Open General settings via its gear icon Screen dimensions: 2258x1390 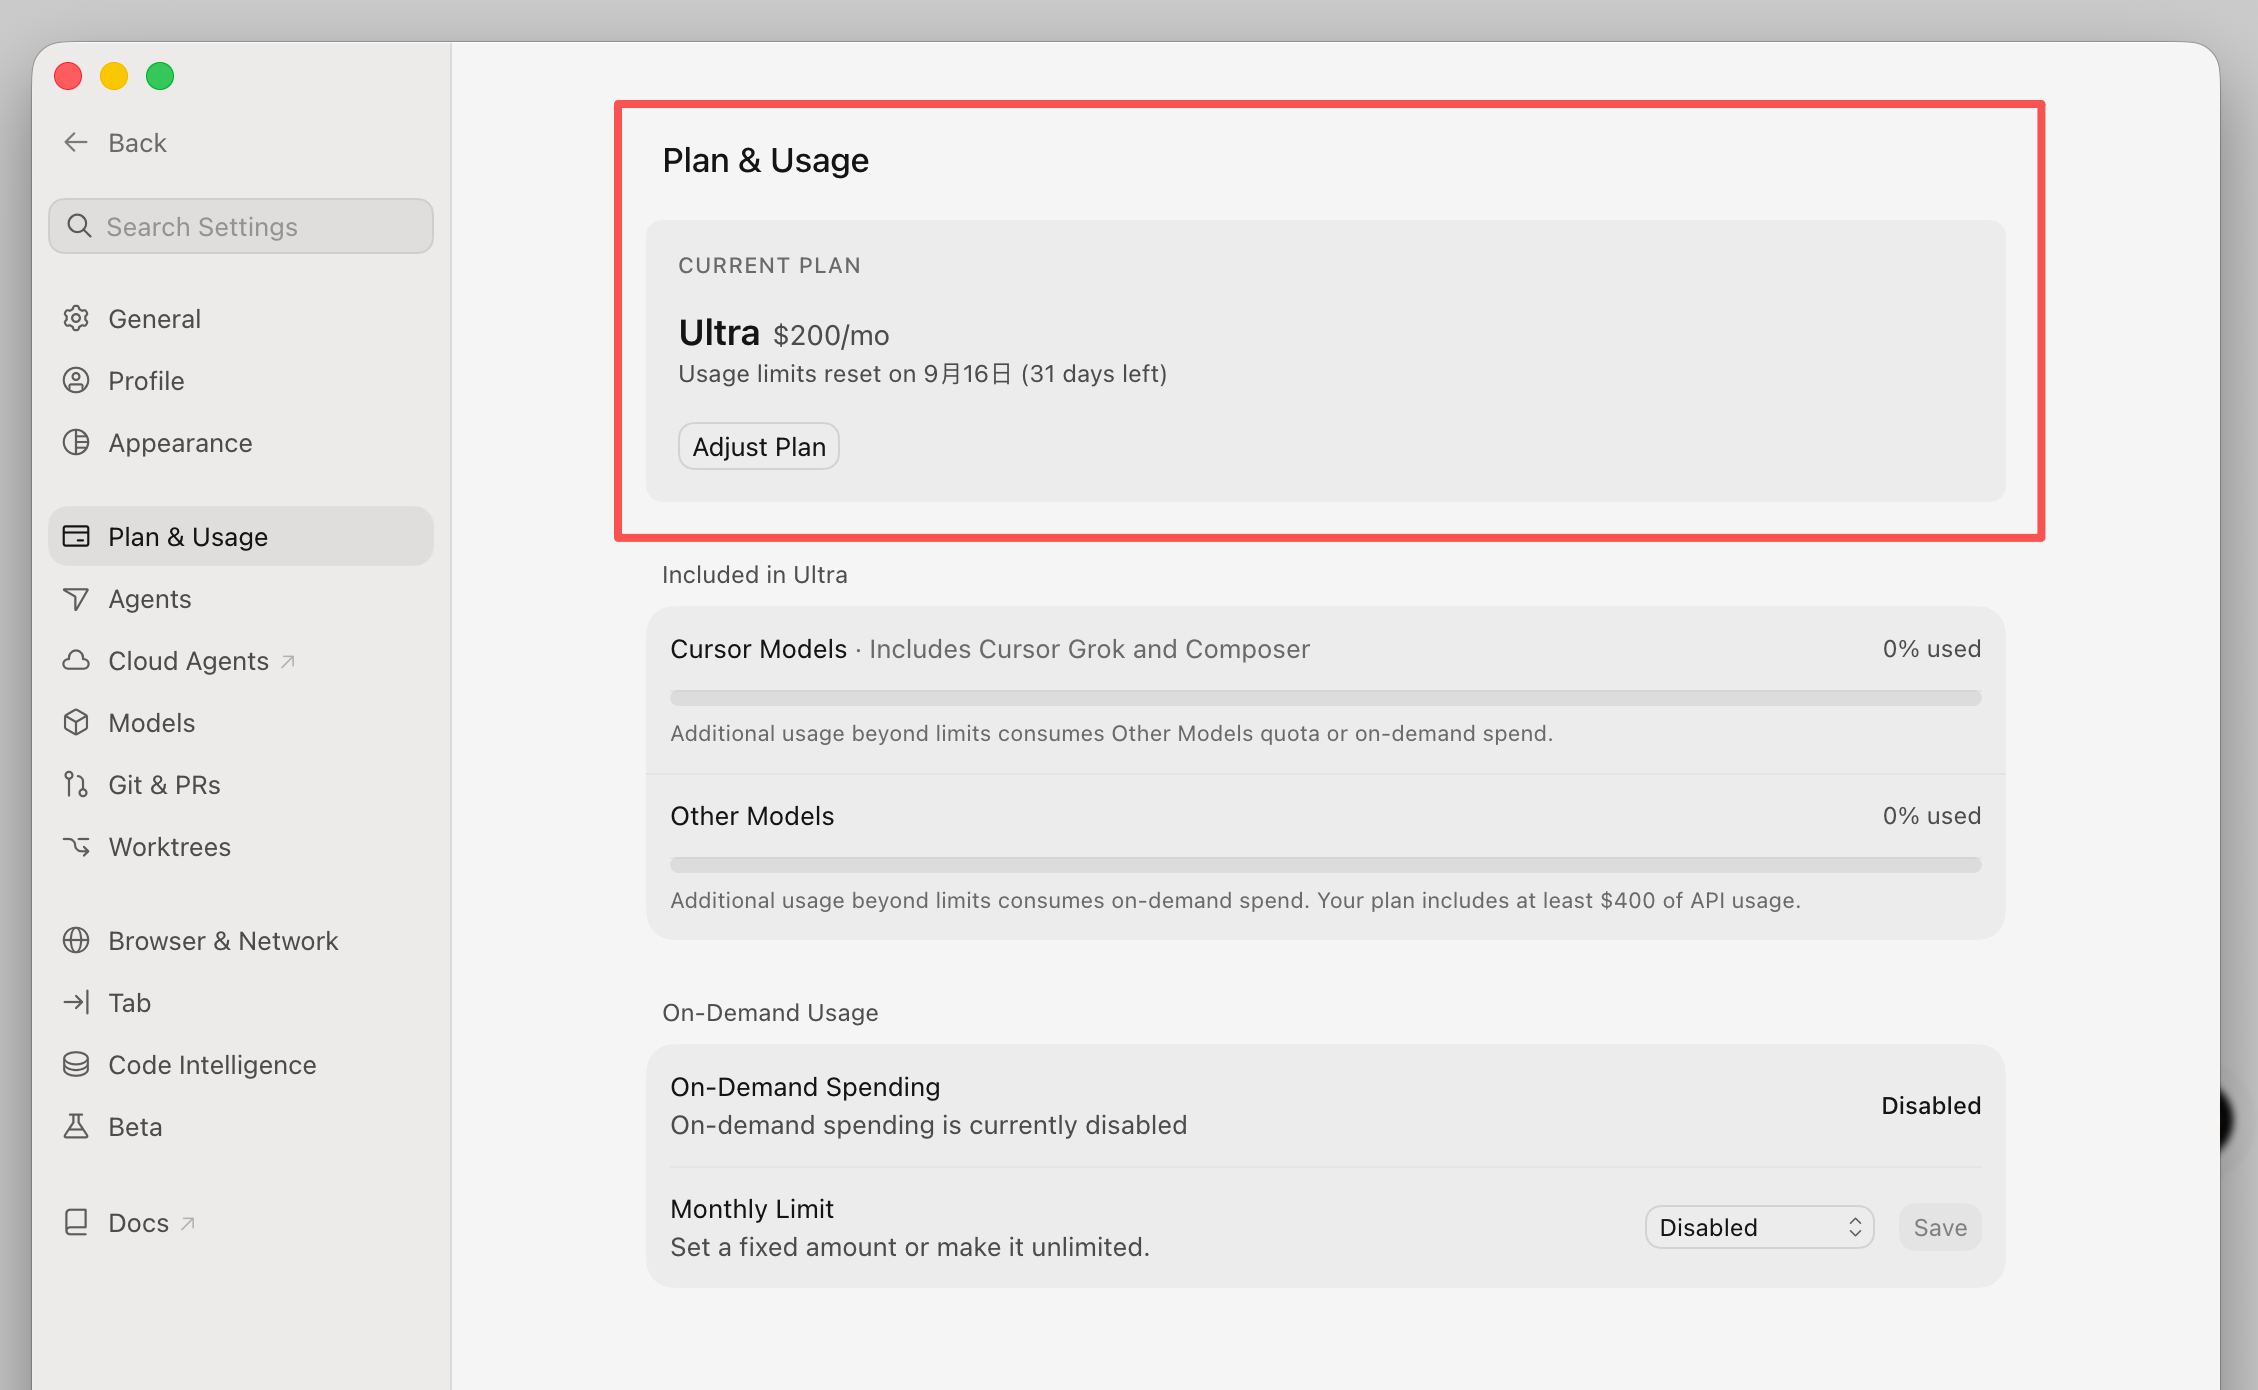pos(76,319)
